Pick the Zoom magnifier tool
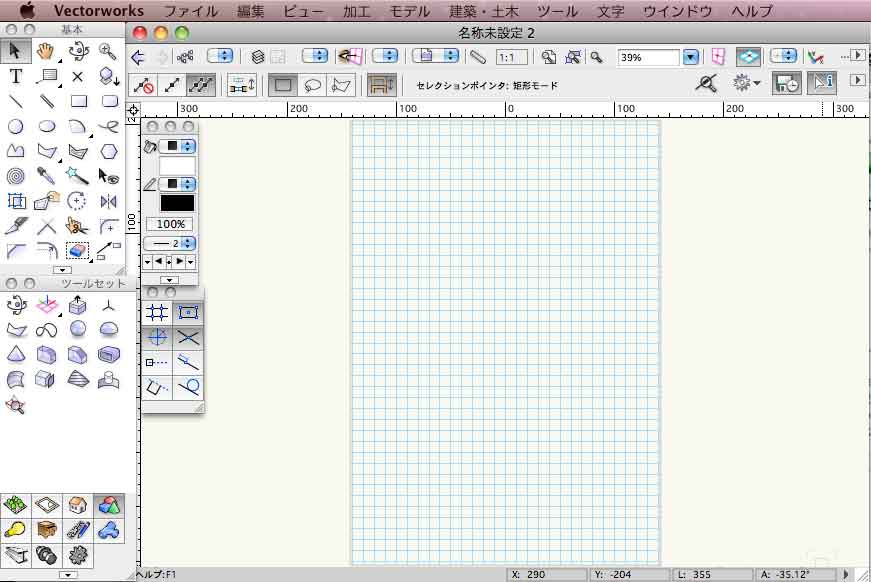871x582 pixels. point(108,51)
